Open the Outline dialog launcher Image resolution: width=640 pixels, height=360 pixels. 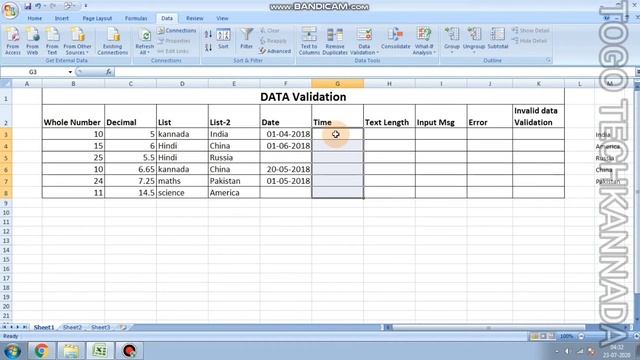coord(548,60)
